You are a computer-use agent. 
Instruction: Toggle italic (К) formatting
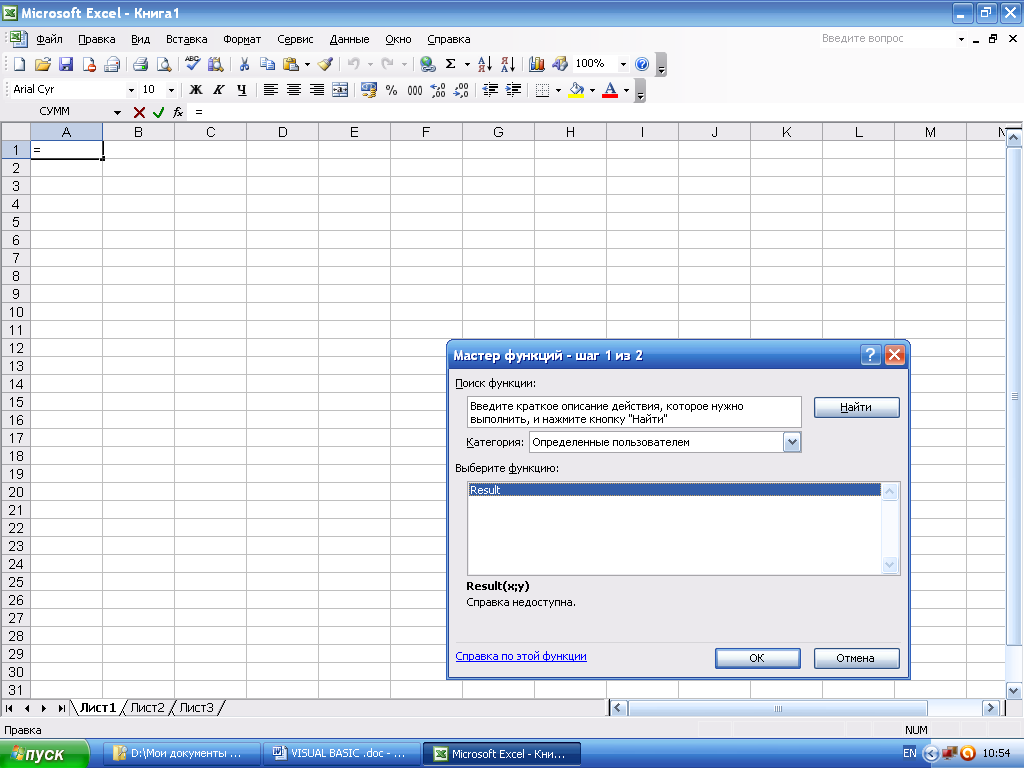219,90
